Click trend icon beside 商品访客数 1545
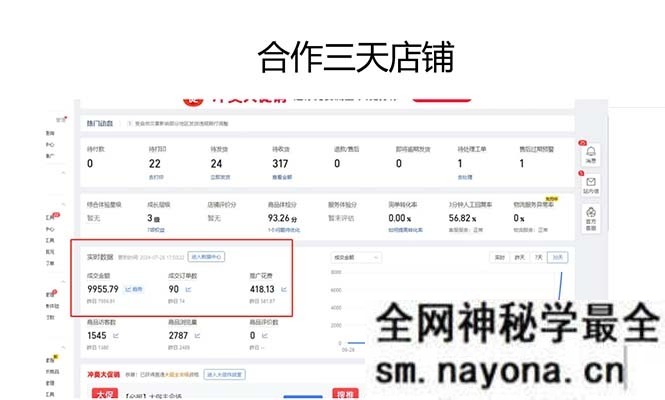The height and width of the screenshot is (400, 665). (x=116, y=336)
